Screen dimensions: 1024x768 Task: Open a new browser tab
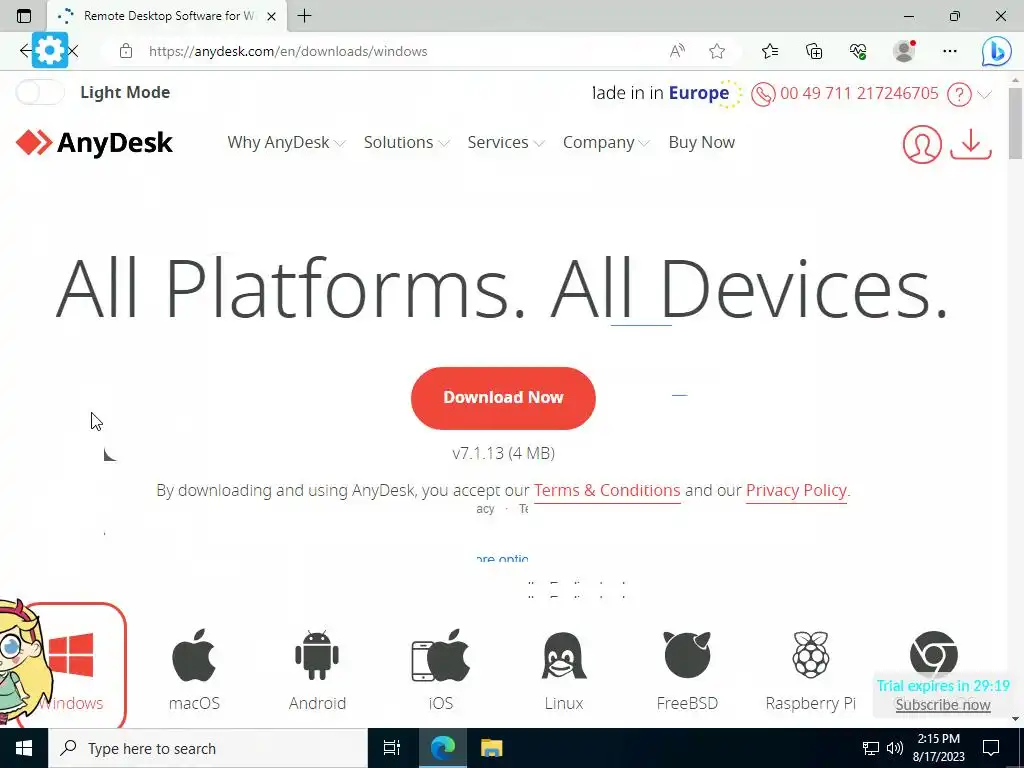coord(304,16)
